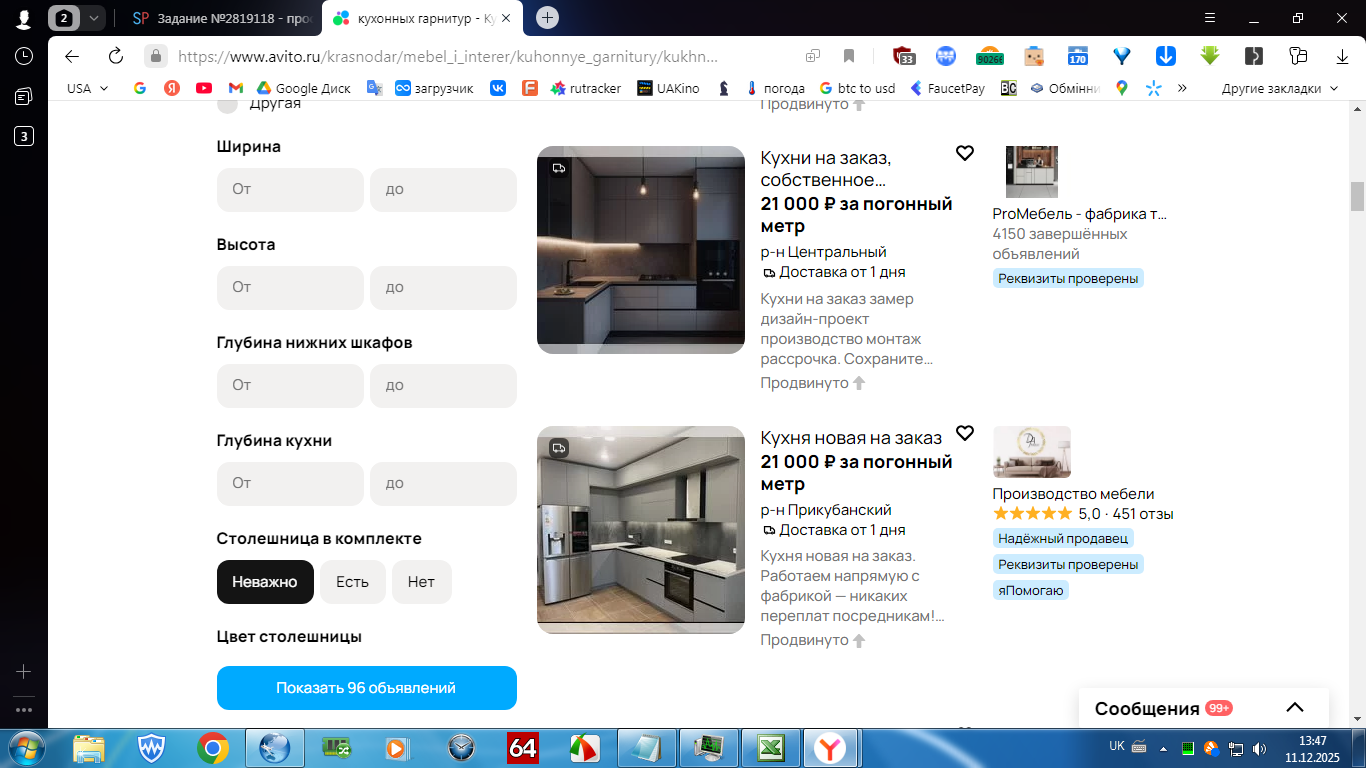Open seller 'ProМебель - фабрика' link
The width and height of the screenshot is (1366, 768).
1079,214
